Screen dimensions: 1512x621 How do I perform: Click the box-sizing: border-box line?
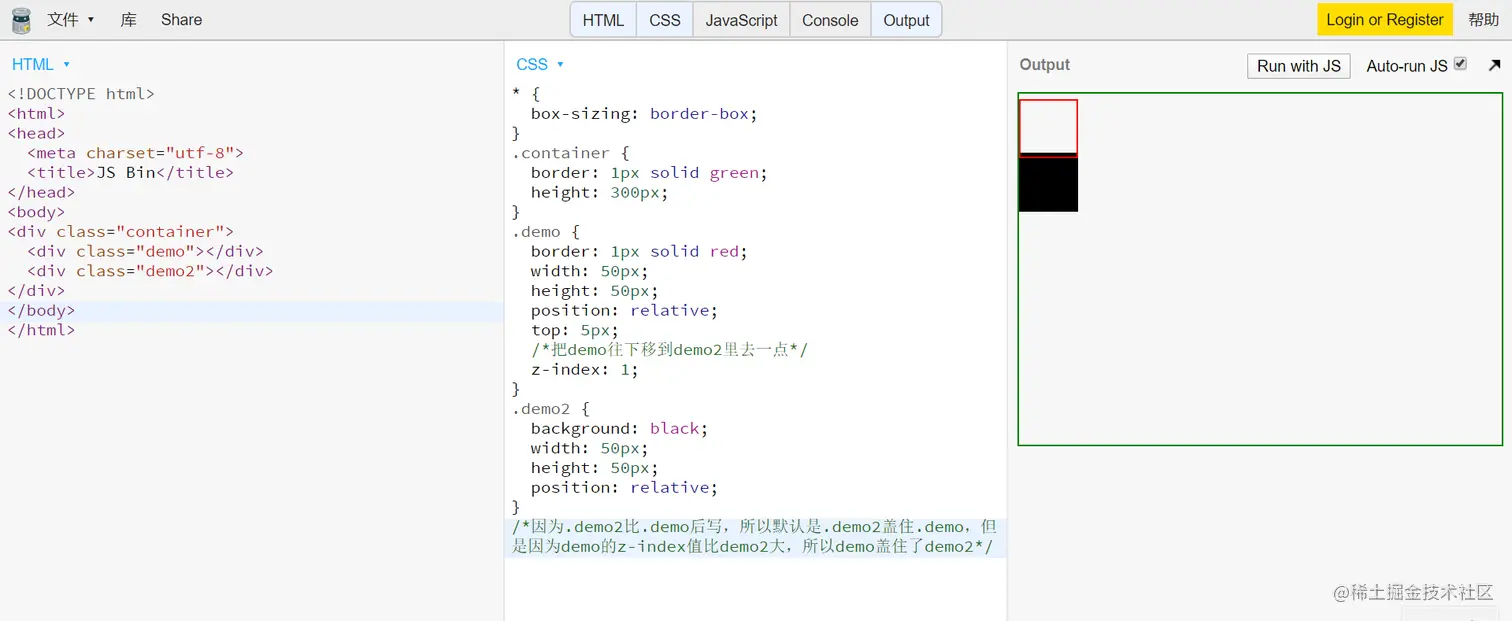pyautogui.click(x=644, y=114)
